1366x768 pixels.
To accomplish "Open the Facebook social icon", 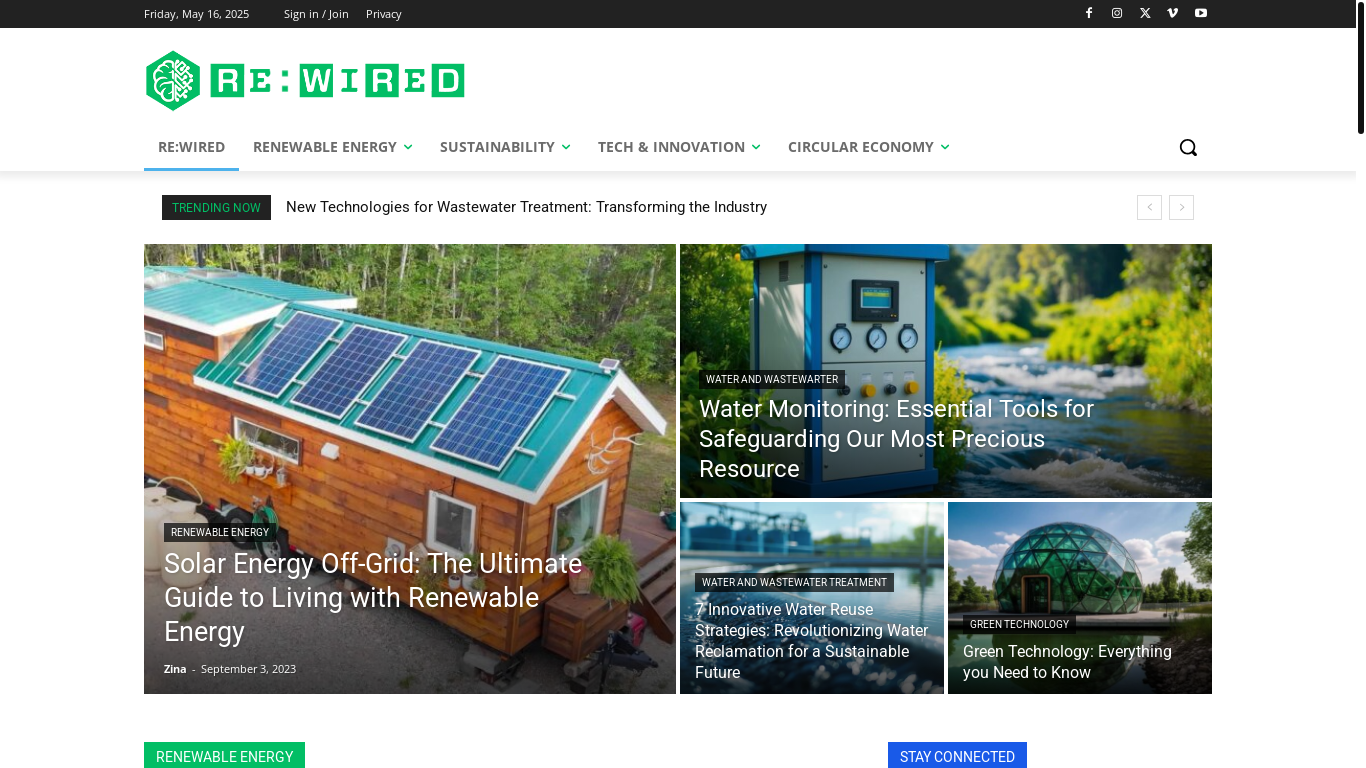I will pyautogui.click(x=1089, y=13).
